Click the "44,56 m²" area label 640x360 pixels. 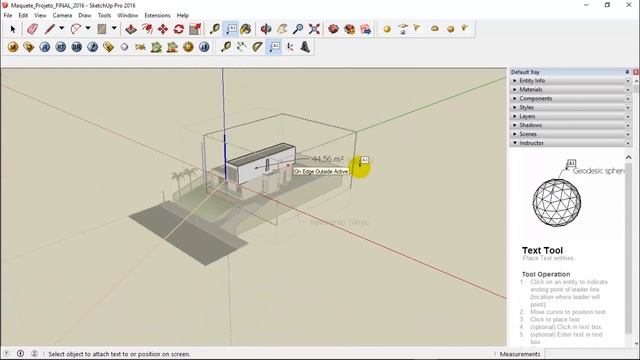pos(327,159)
